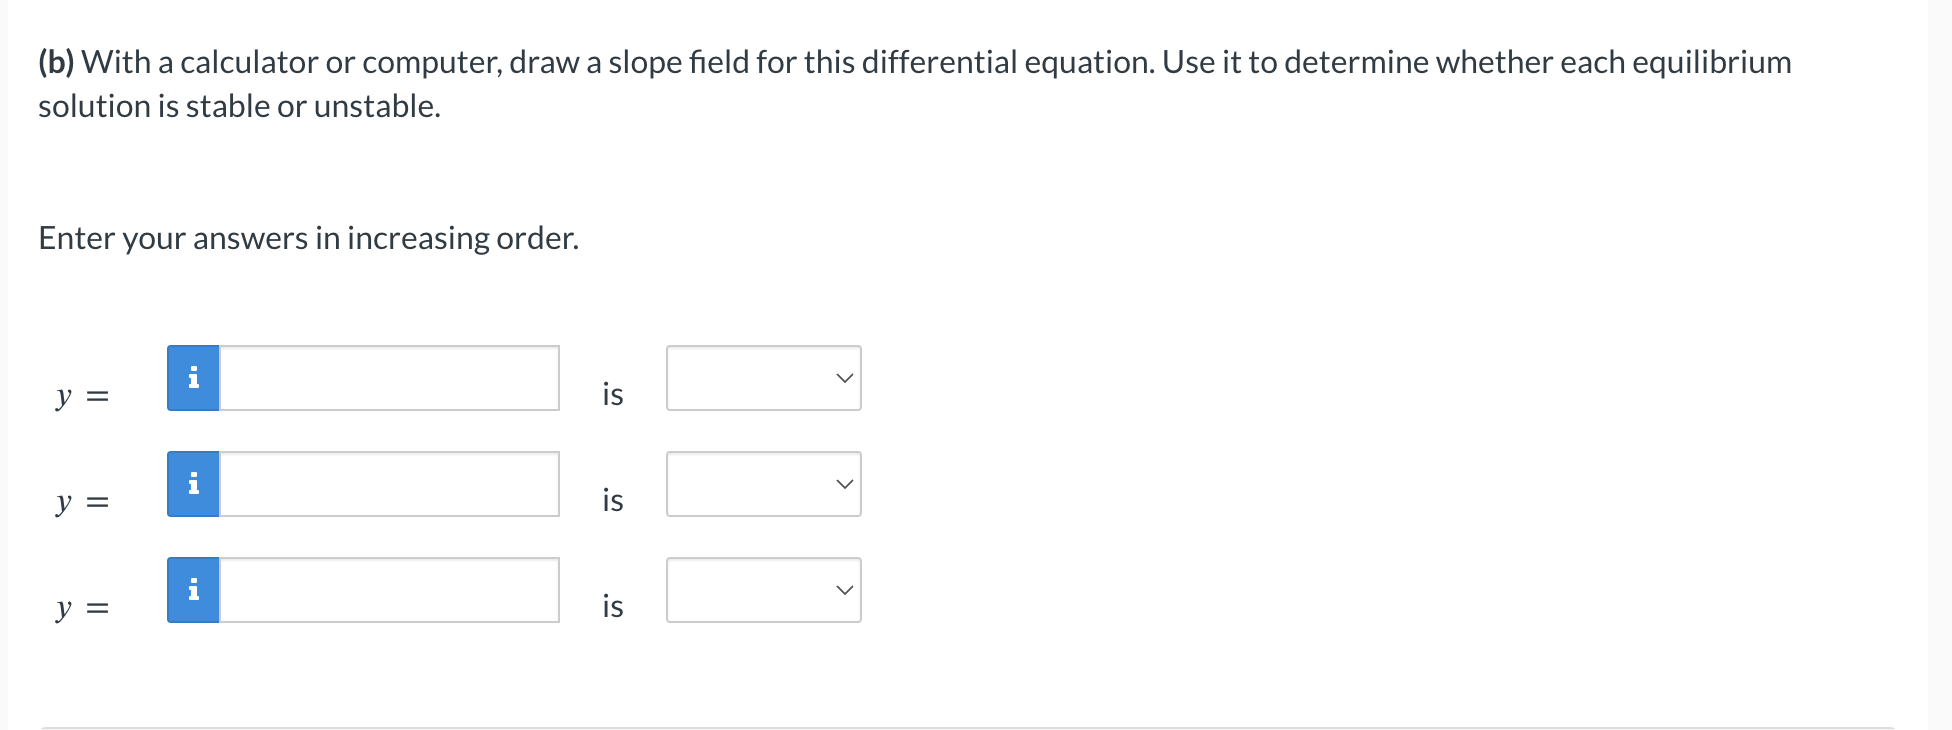This screenshot has width=1952, height=730.
Task: Click the 'Enter your answers in increasing order' text
Action: [308, 238]
